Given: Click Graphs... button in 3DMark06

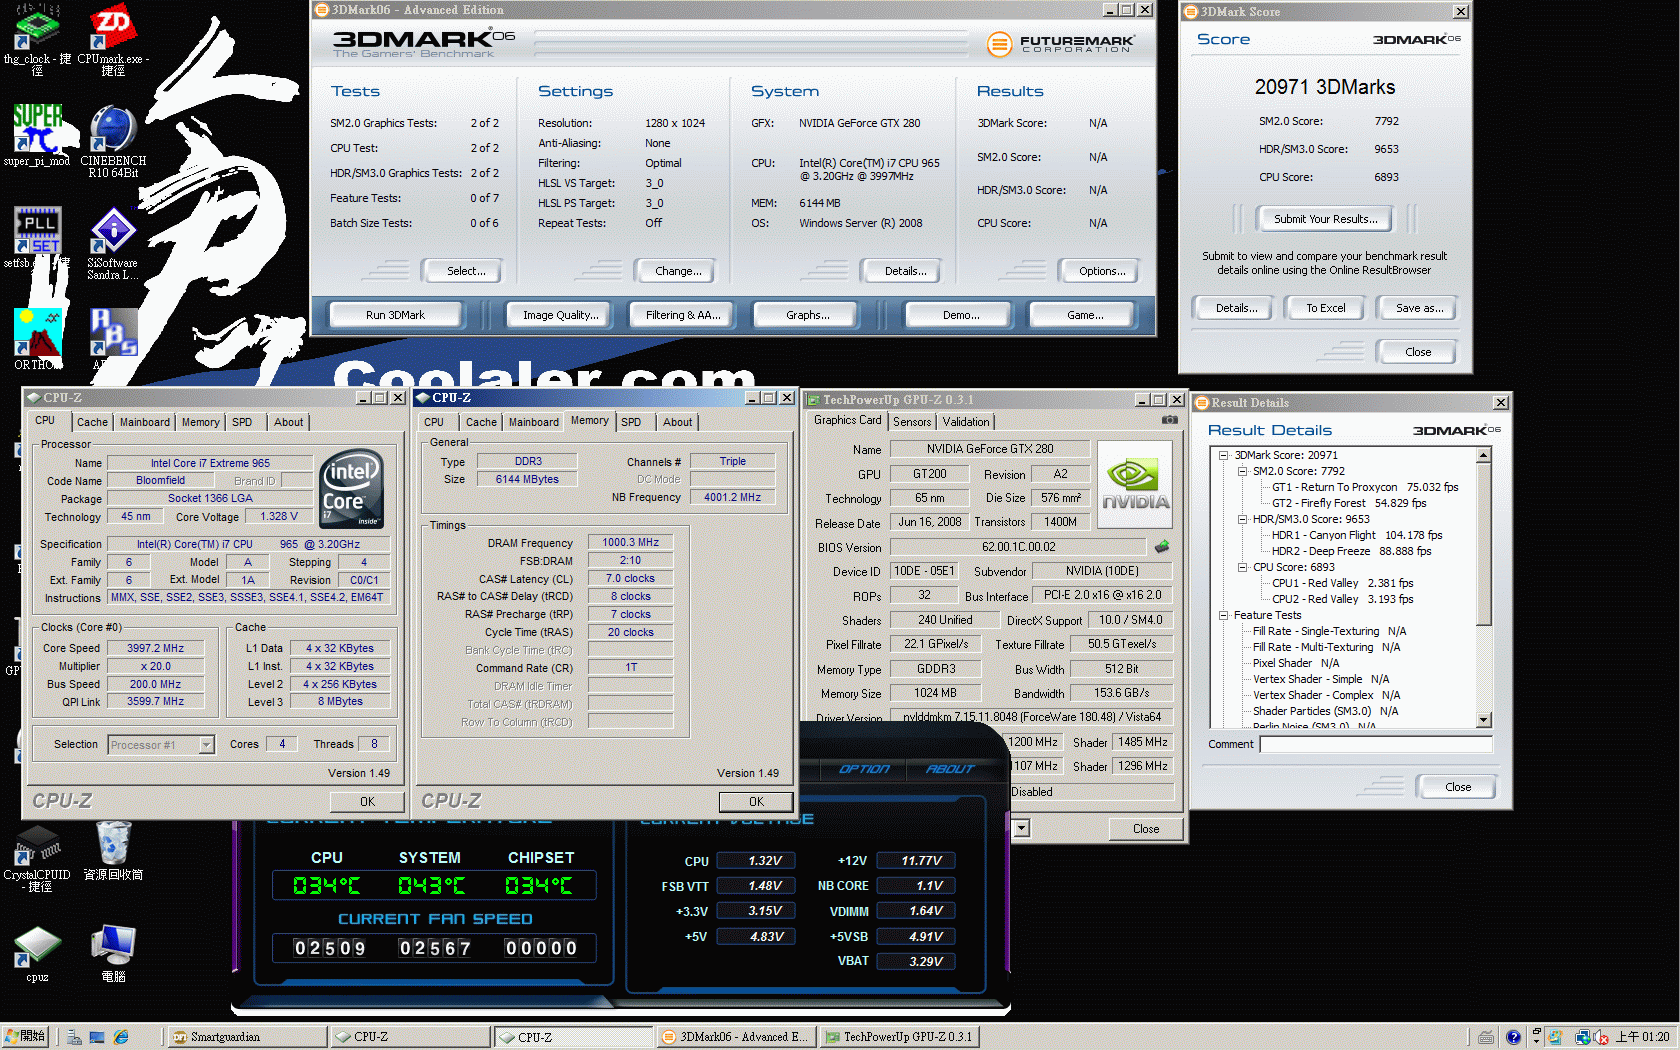Looking at the screenshot, I should (x=807, y=315).
